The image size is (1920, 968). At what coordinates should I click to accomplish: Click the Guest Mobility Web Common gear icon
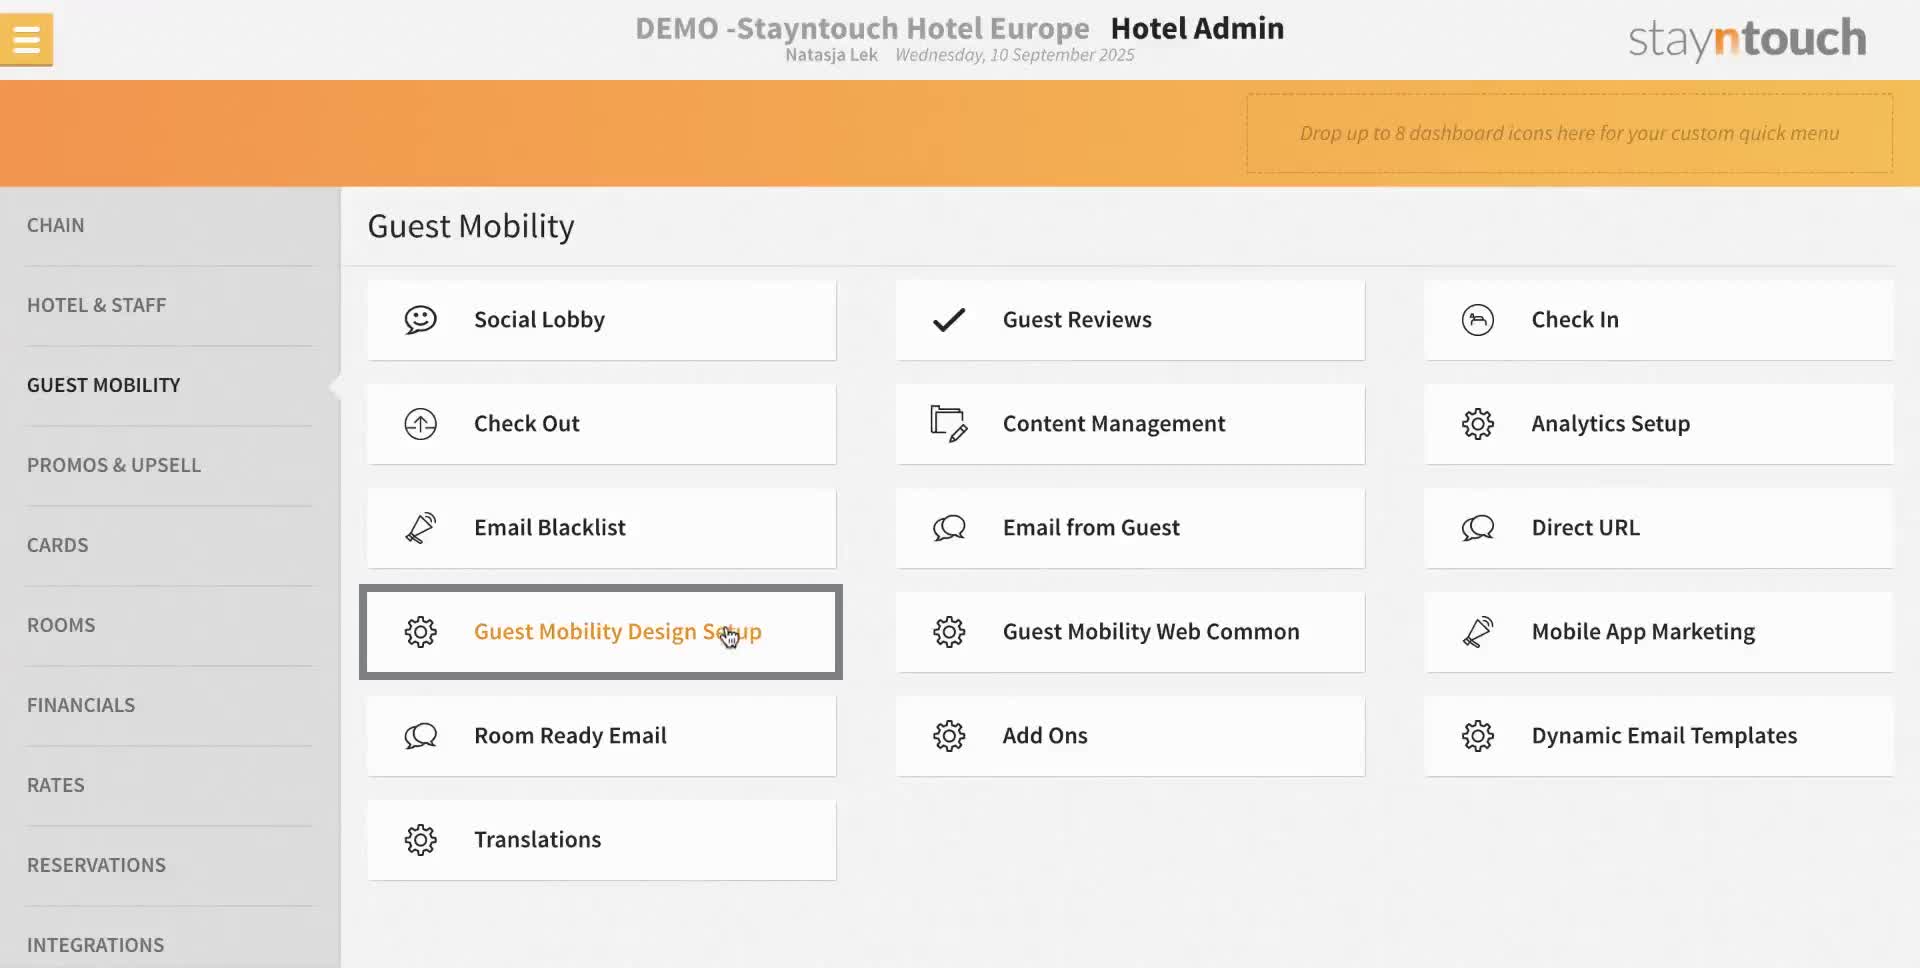coord(948,632)
